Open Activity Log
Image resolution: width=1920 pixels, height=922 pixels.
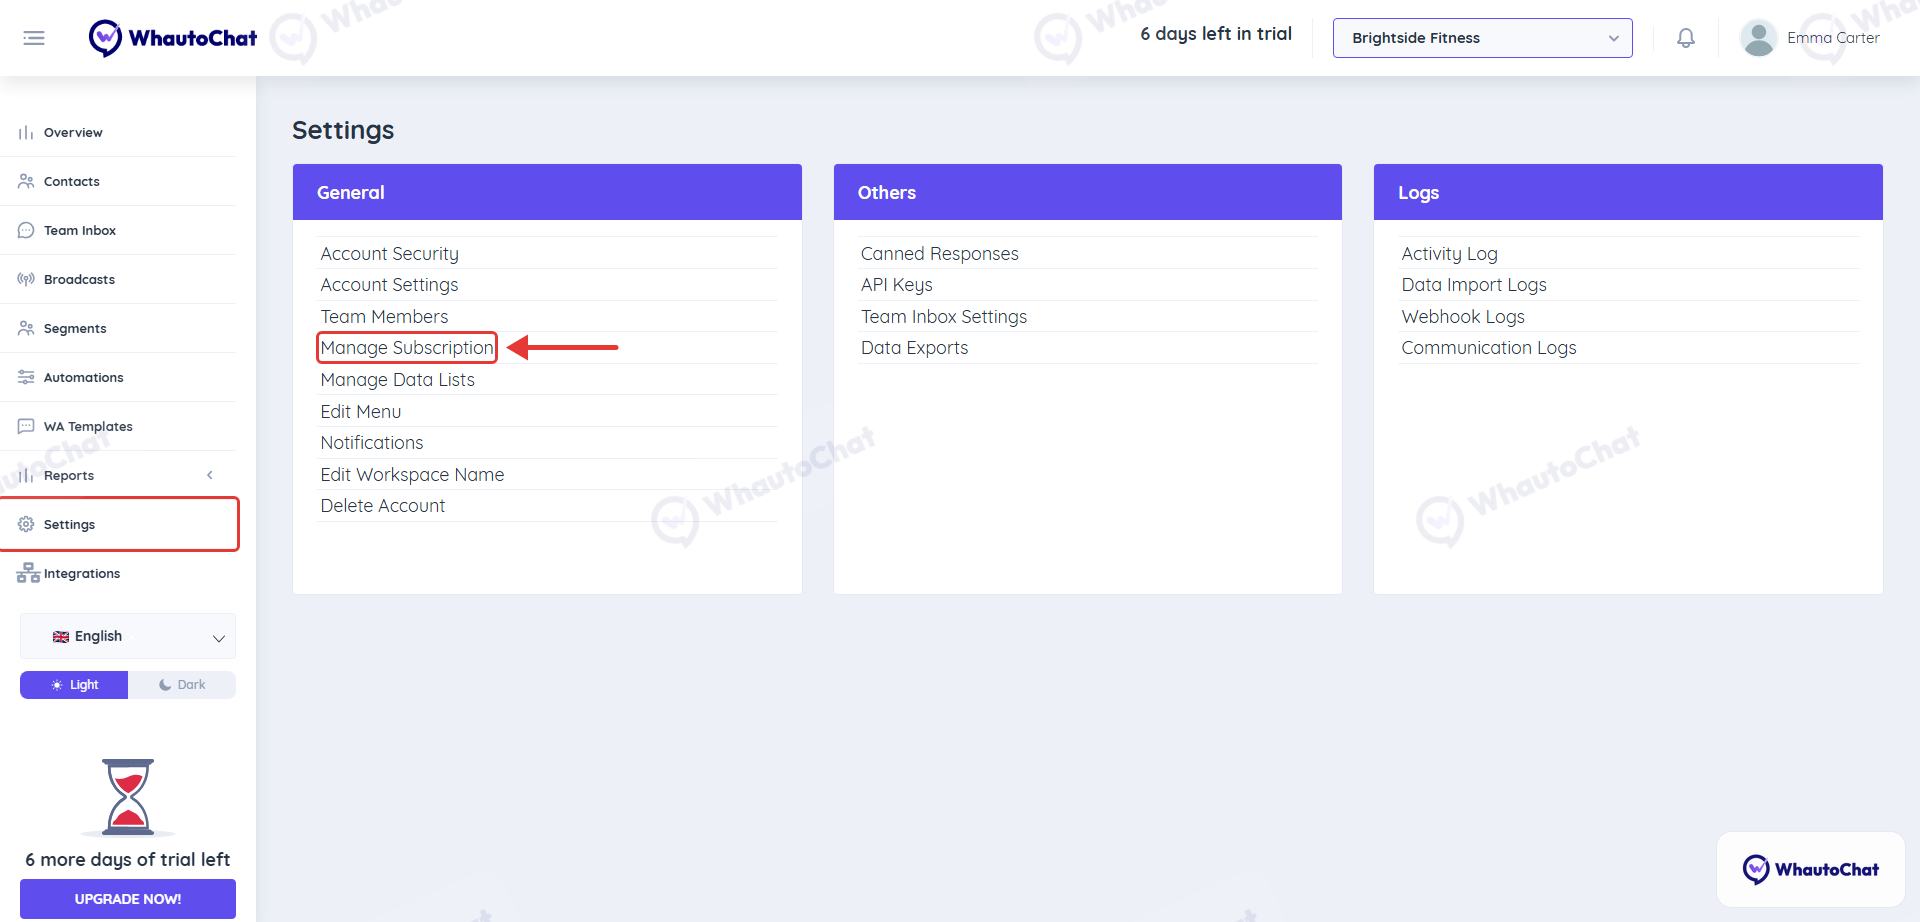(x=1449, y=254)
